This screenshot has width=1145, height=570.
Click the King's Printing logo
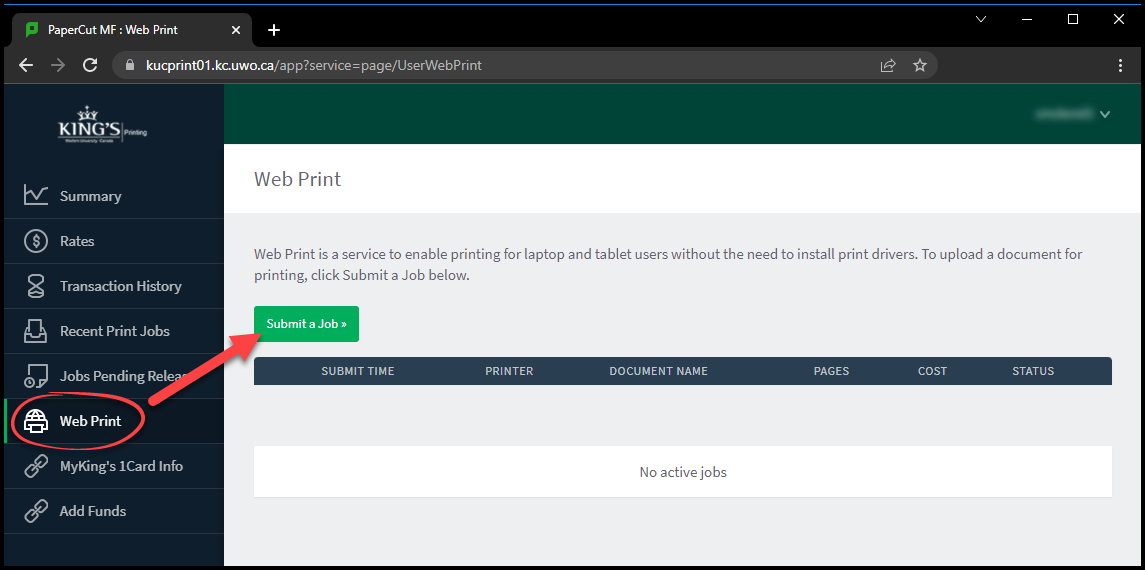(102, 127)
